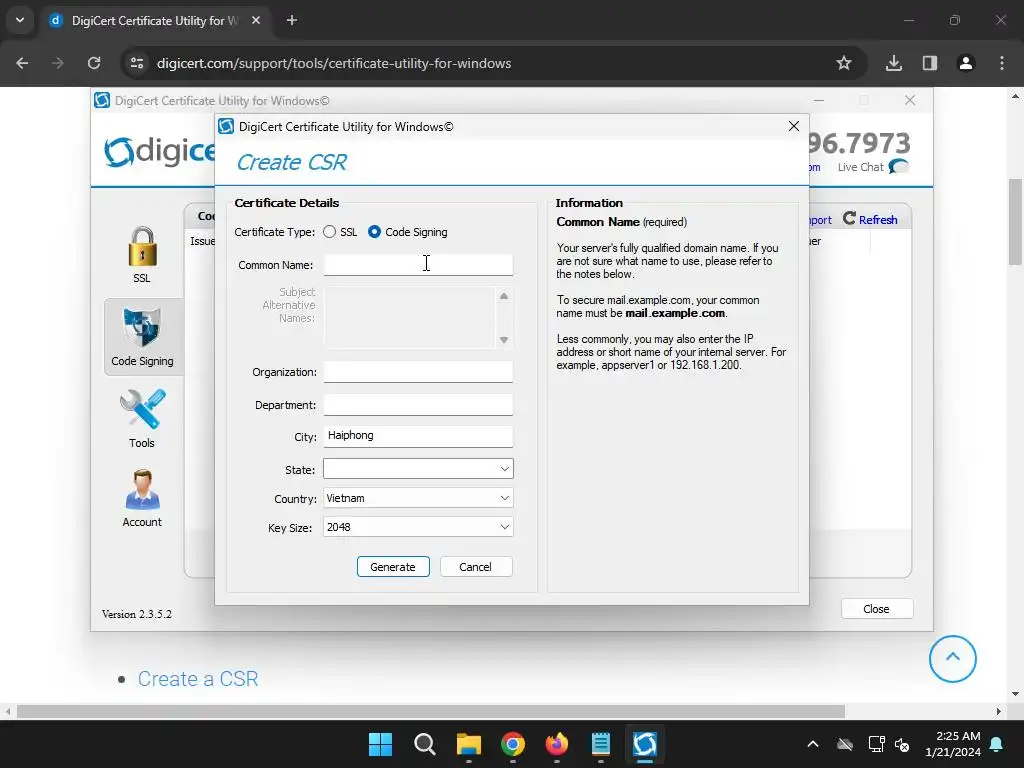Open the Country dropdown showing Vietnam
The image size is (1024, 768).
(x=418, y=498)
